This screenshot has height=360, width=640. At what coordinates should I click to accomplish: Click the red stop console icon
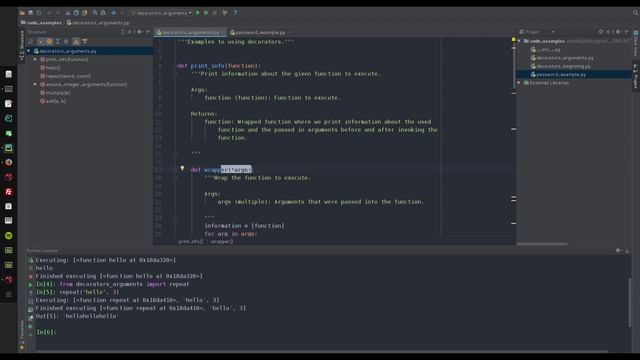[x=31, y=276]
